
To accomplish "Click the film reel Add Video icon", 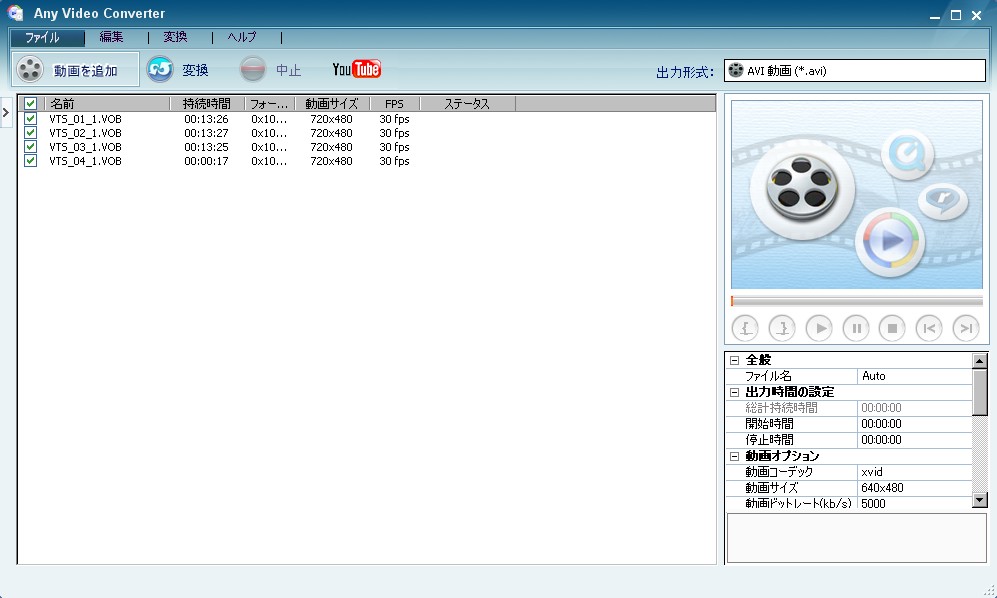I will pyautogui.click(x=30, y=69).
